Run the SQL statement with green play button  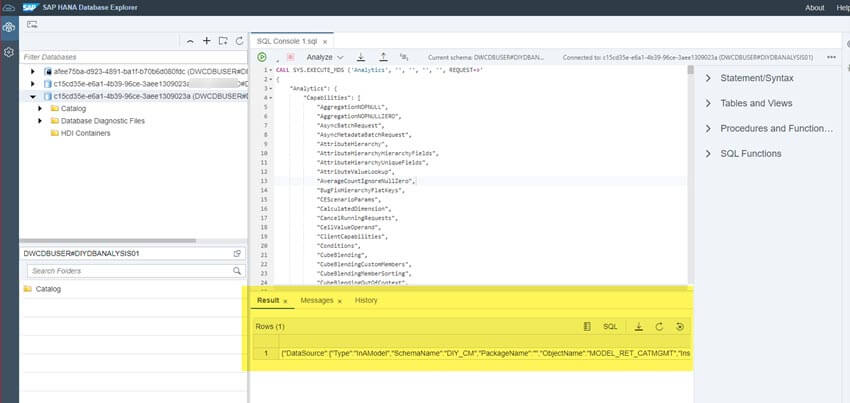(262, 57)
